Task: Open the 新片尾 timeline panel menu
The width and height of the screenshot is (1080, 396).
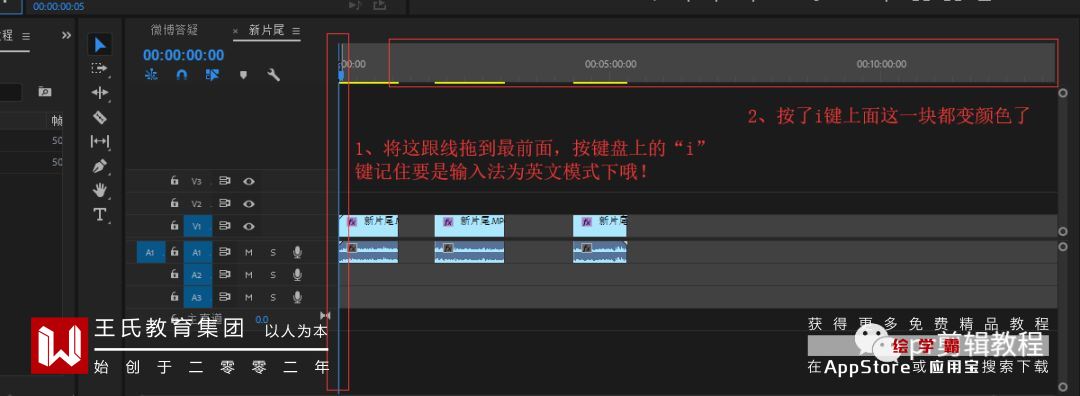Action: tap(296, 32)
